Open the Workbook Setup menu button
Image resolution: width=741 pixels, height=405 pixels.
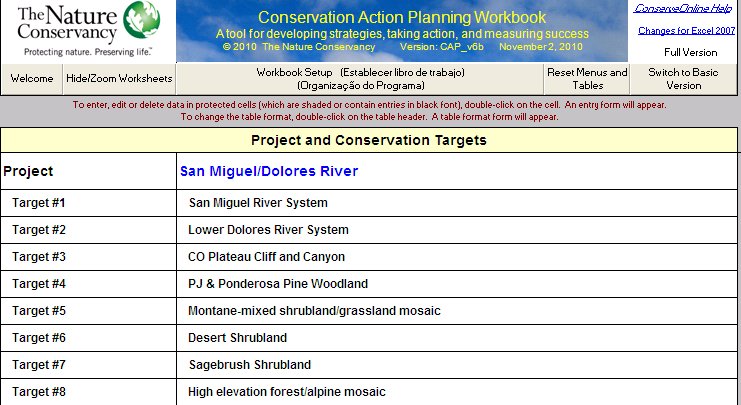(x=360, y=79)
